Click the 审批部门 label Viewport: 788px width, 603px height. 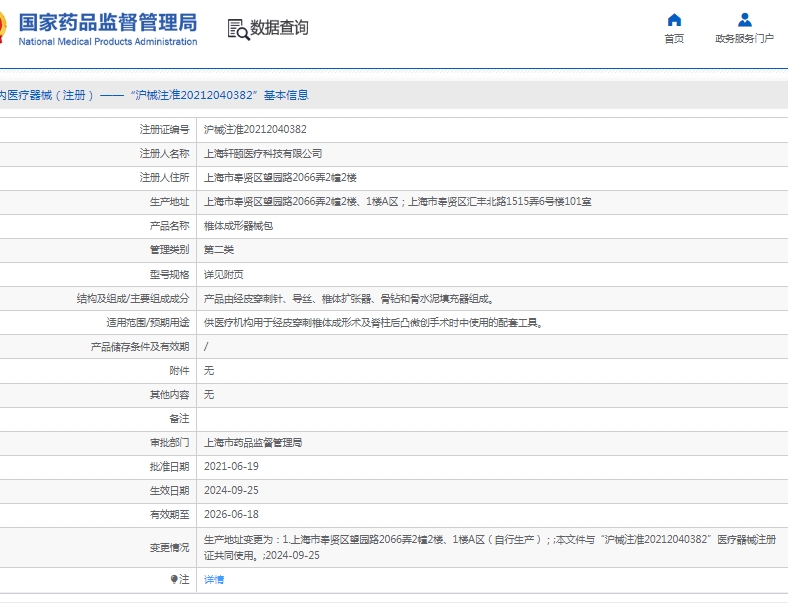169,443
